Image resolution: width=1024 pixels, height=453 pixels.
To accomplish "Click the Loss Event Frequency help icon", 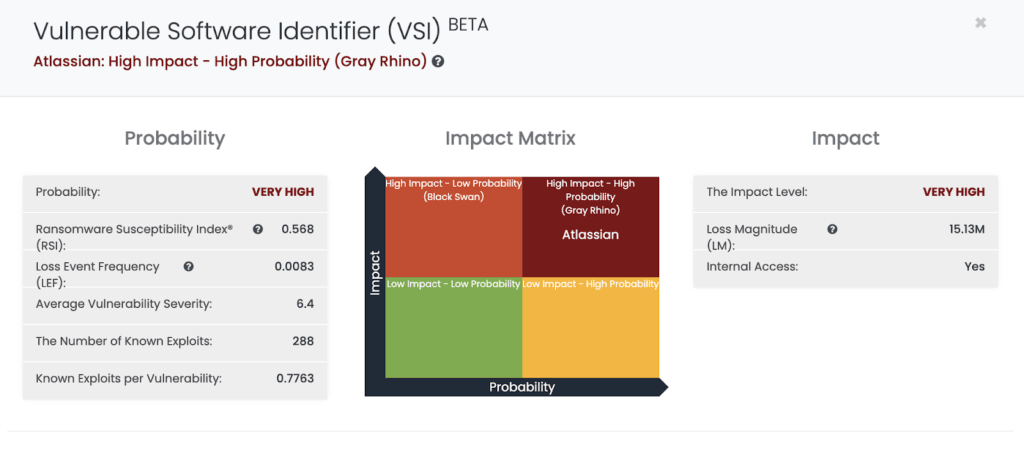I will tap(188, 266).
